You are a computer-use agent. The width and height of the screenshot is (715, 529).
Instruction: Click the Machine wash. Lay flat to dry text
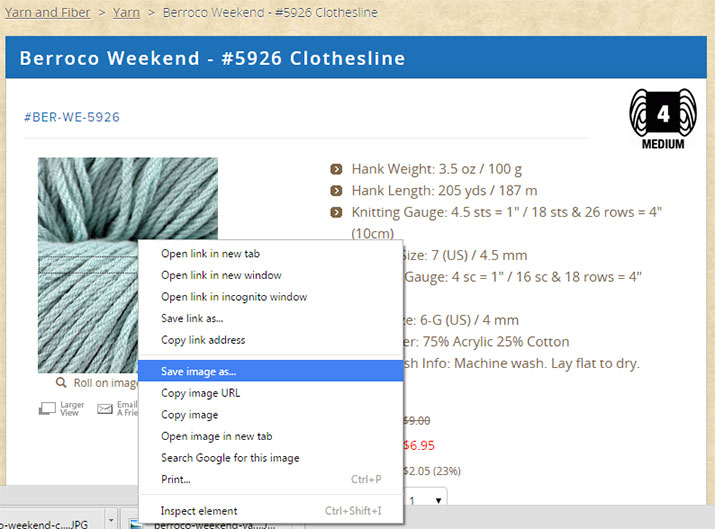547,363
